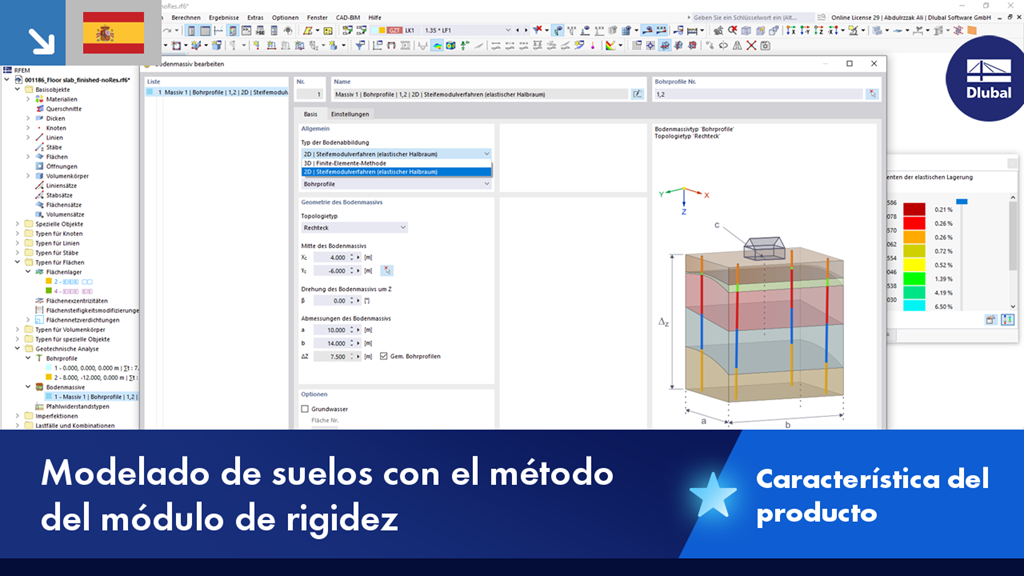
Task: Click the object picker icon next to the Y0 field
Action: click(x=385, y=270)
